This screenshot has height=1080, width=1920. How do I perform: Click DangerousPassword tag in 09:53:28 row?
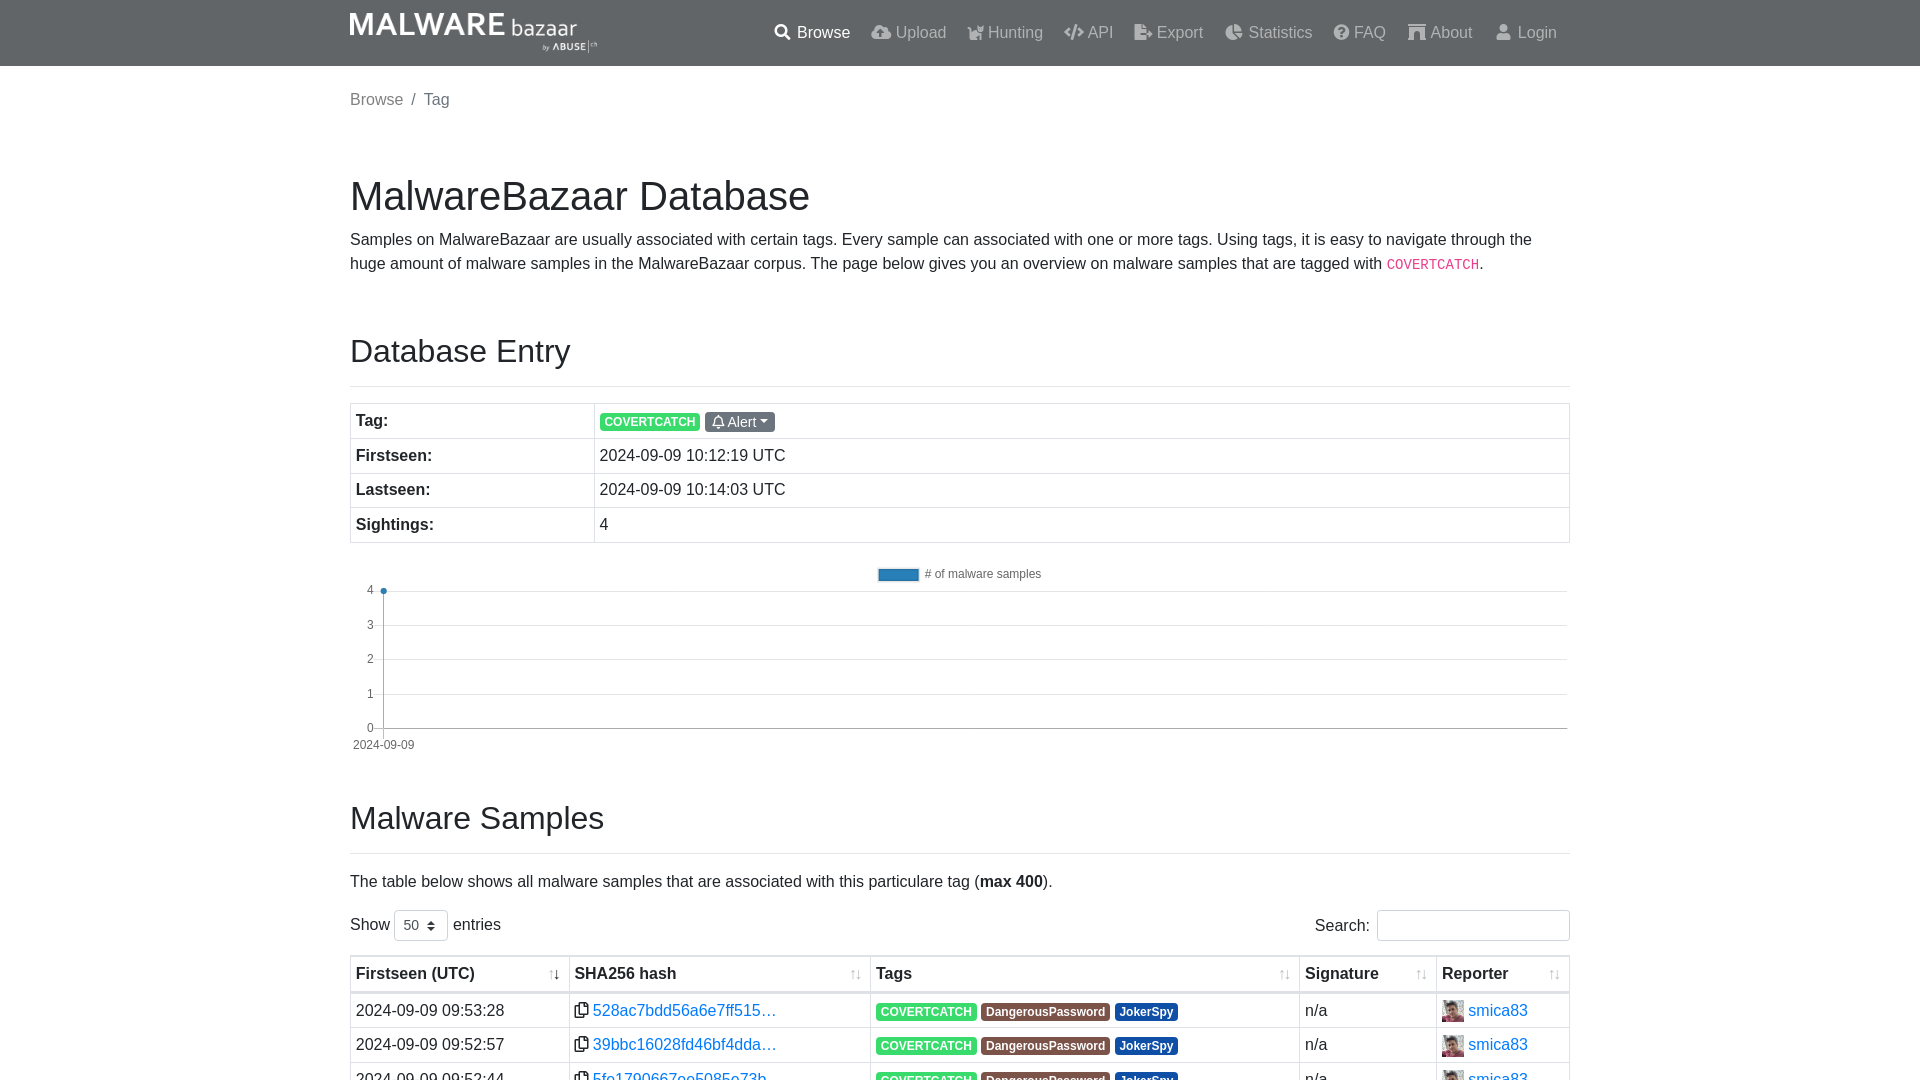click(x=1045, y=1012)
